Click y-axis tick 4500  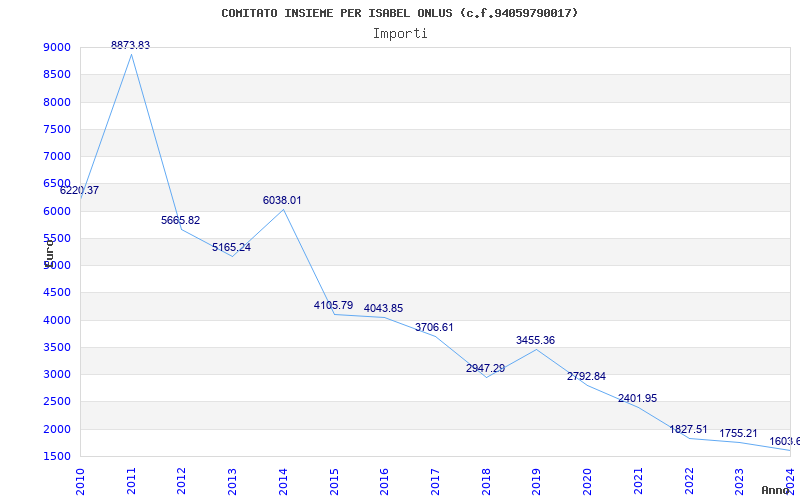pyautogui.click(x=57, y=292)
